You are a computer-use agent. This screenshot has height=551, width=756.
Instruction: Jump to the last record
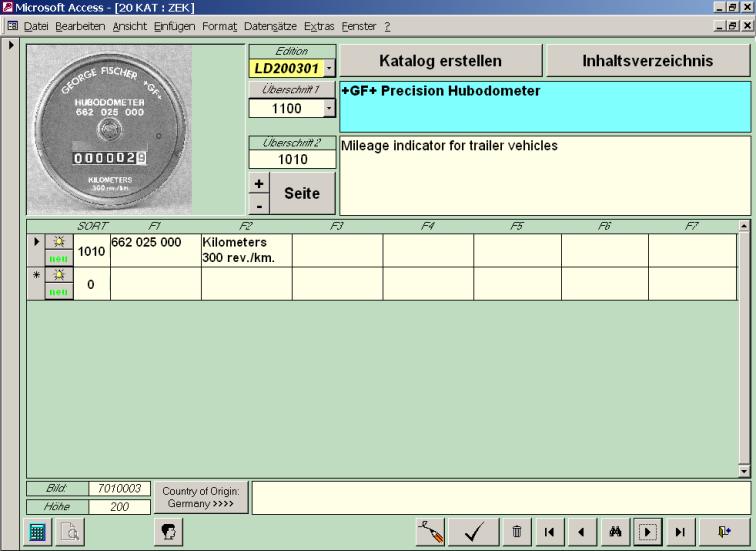tap(680, 533)
